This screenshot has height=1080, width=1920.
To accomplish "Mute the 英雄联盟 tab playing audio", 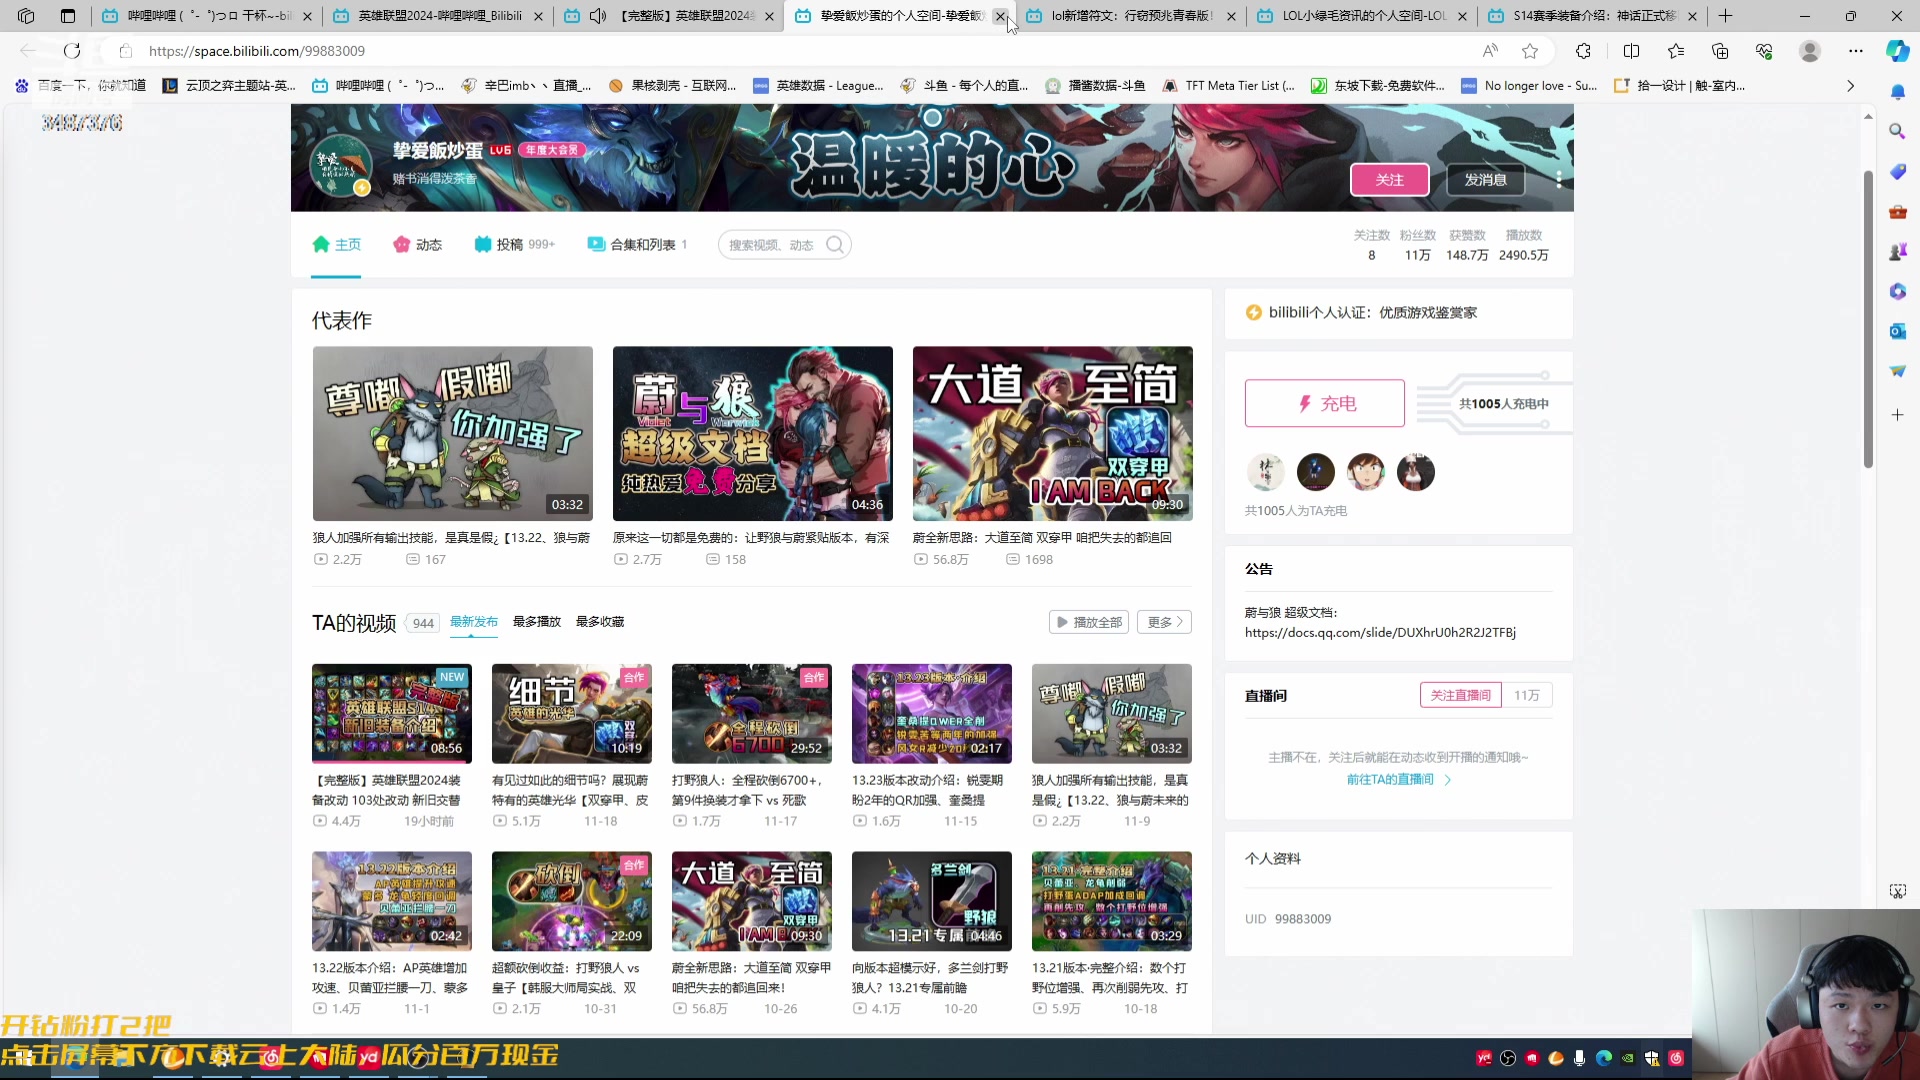I will tap(599, 16).
